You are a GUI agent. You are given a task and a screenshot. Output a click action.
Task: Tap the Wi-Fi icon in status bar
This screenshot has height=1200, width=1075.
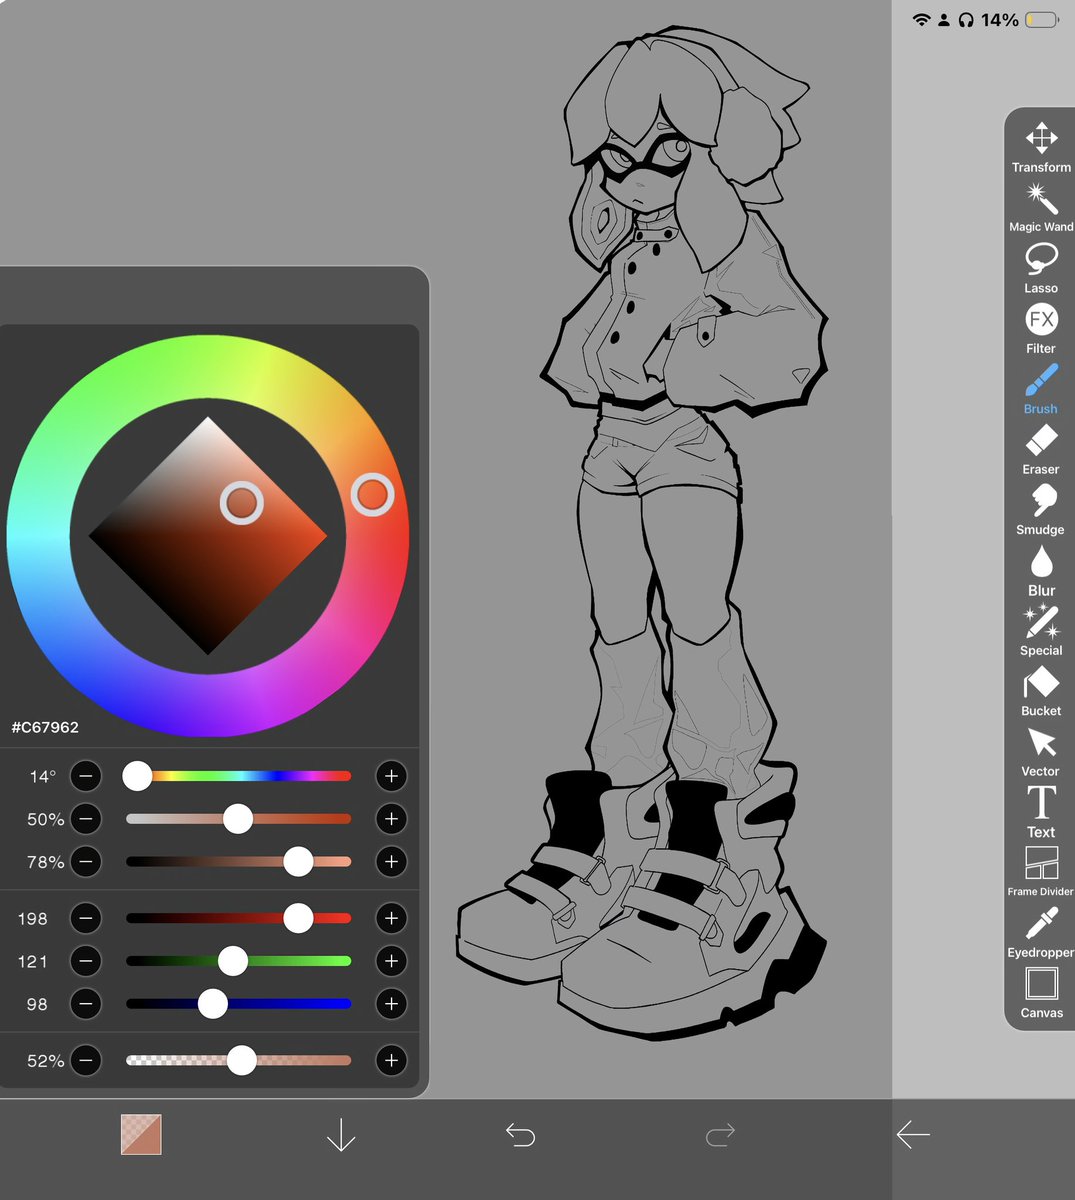click(x=921, y=19)
